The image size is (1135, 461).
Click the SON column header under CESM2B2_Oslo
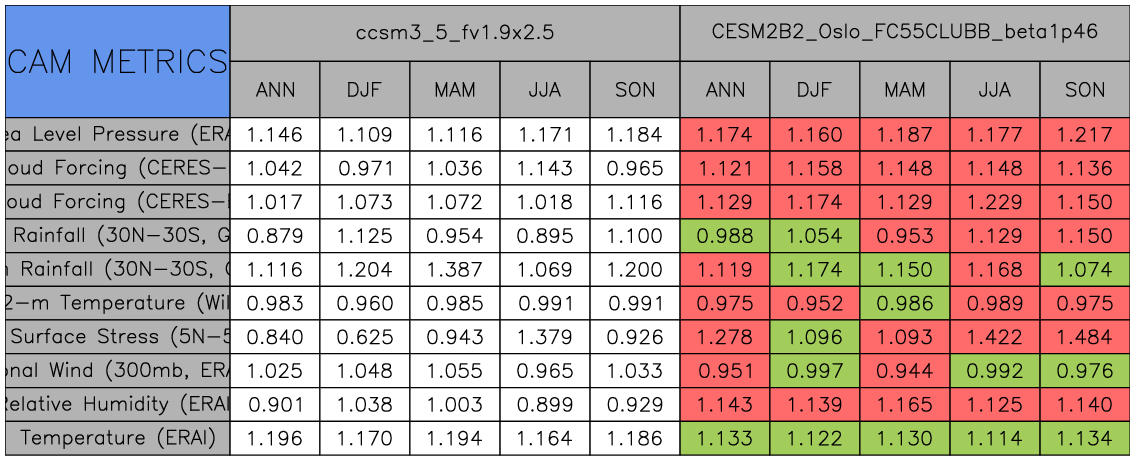point(1085,90)
